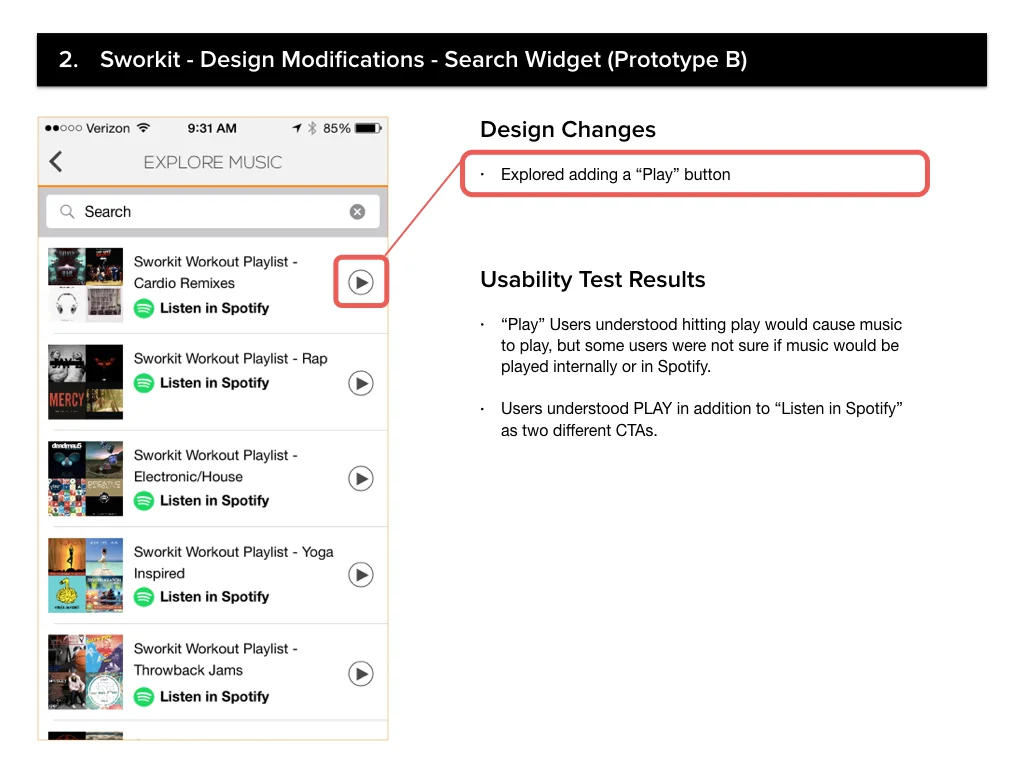Click the Verizon carrier label
Image resolution: width=1024 pixels, height=768 pixels.
click(x=108, y=128)
